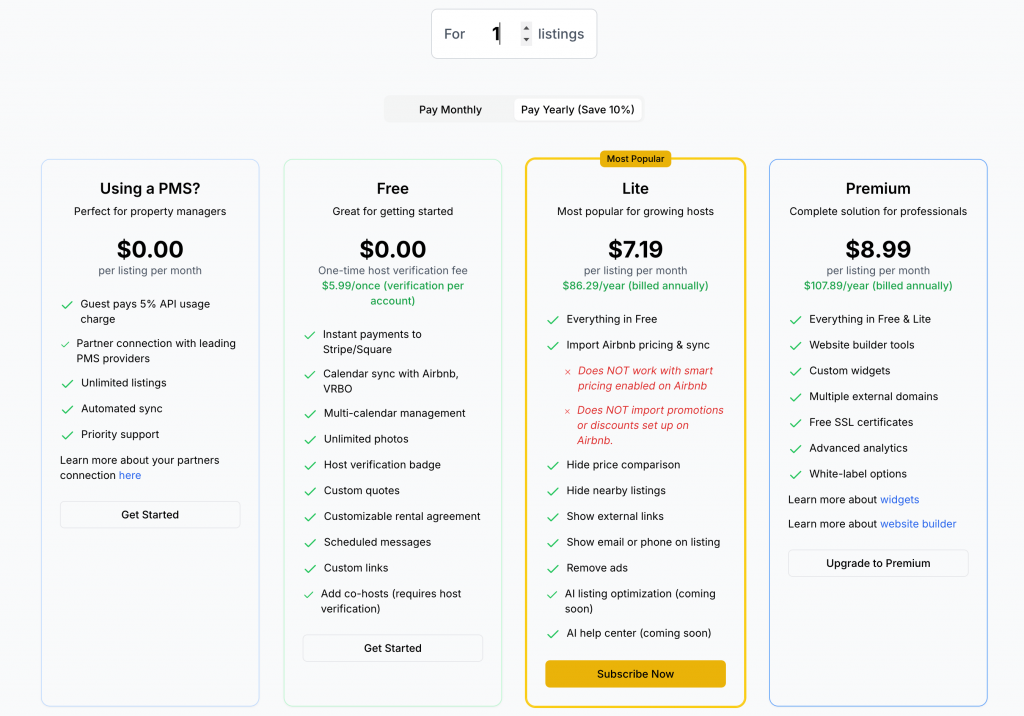Open the widgets learn more link
Viewport: 1024px width, 716px height.
(899, 500)
